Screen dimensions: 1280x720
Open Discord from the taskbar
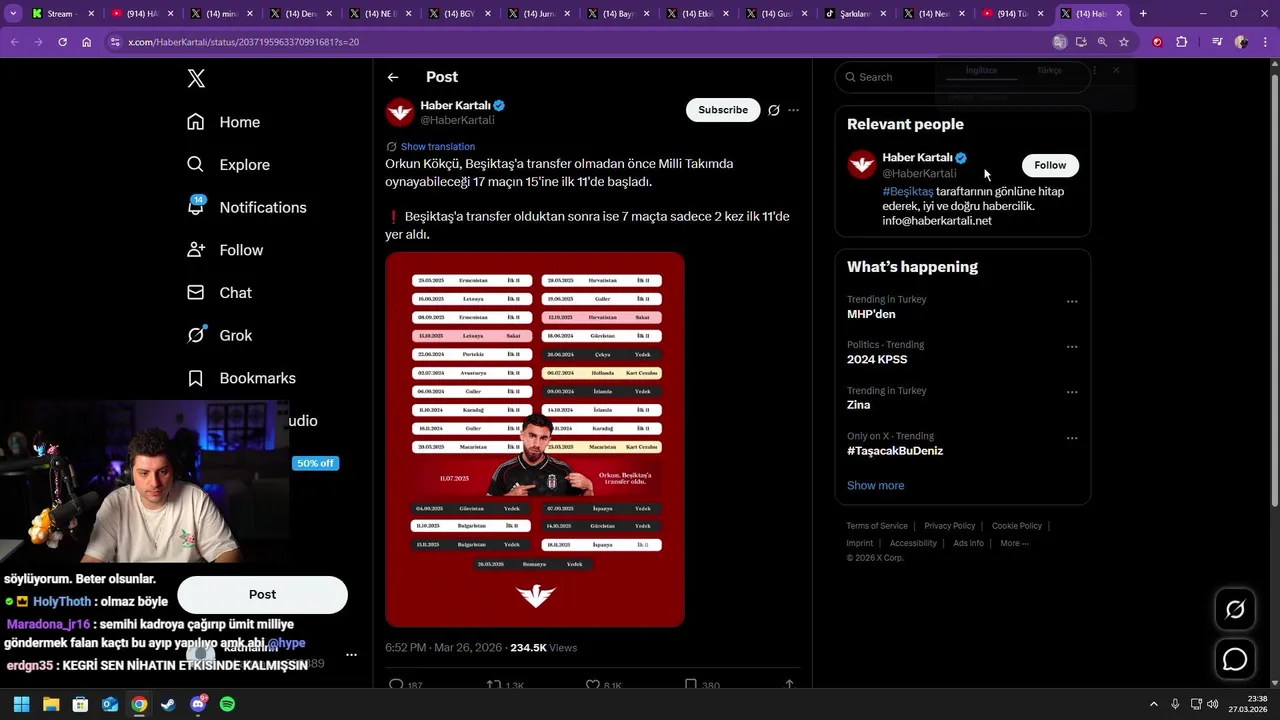click(x=198, y=704)
